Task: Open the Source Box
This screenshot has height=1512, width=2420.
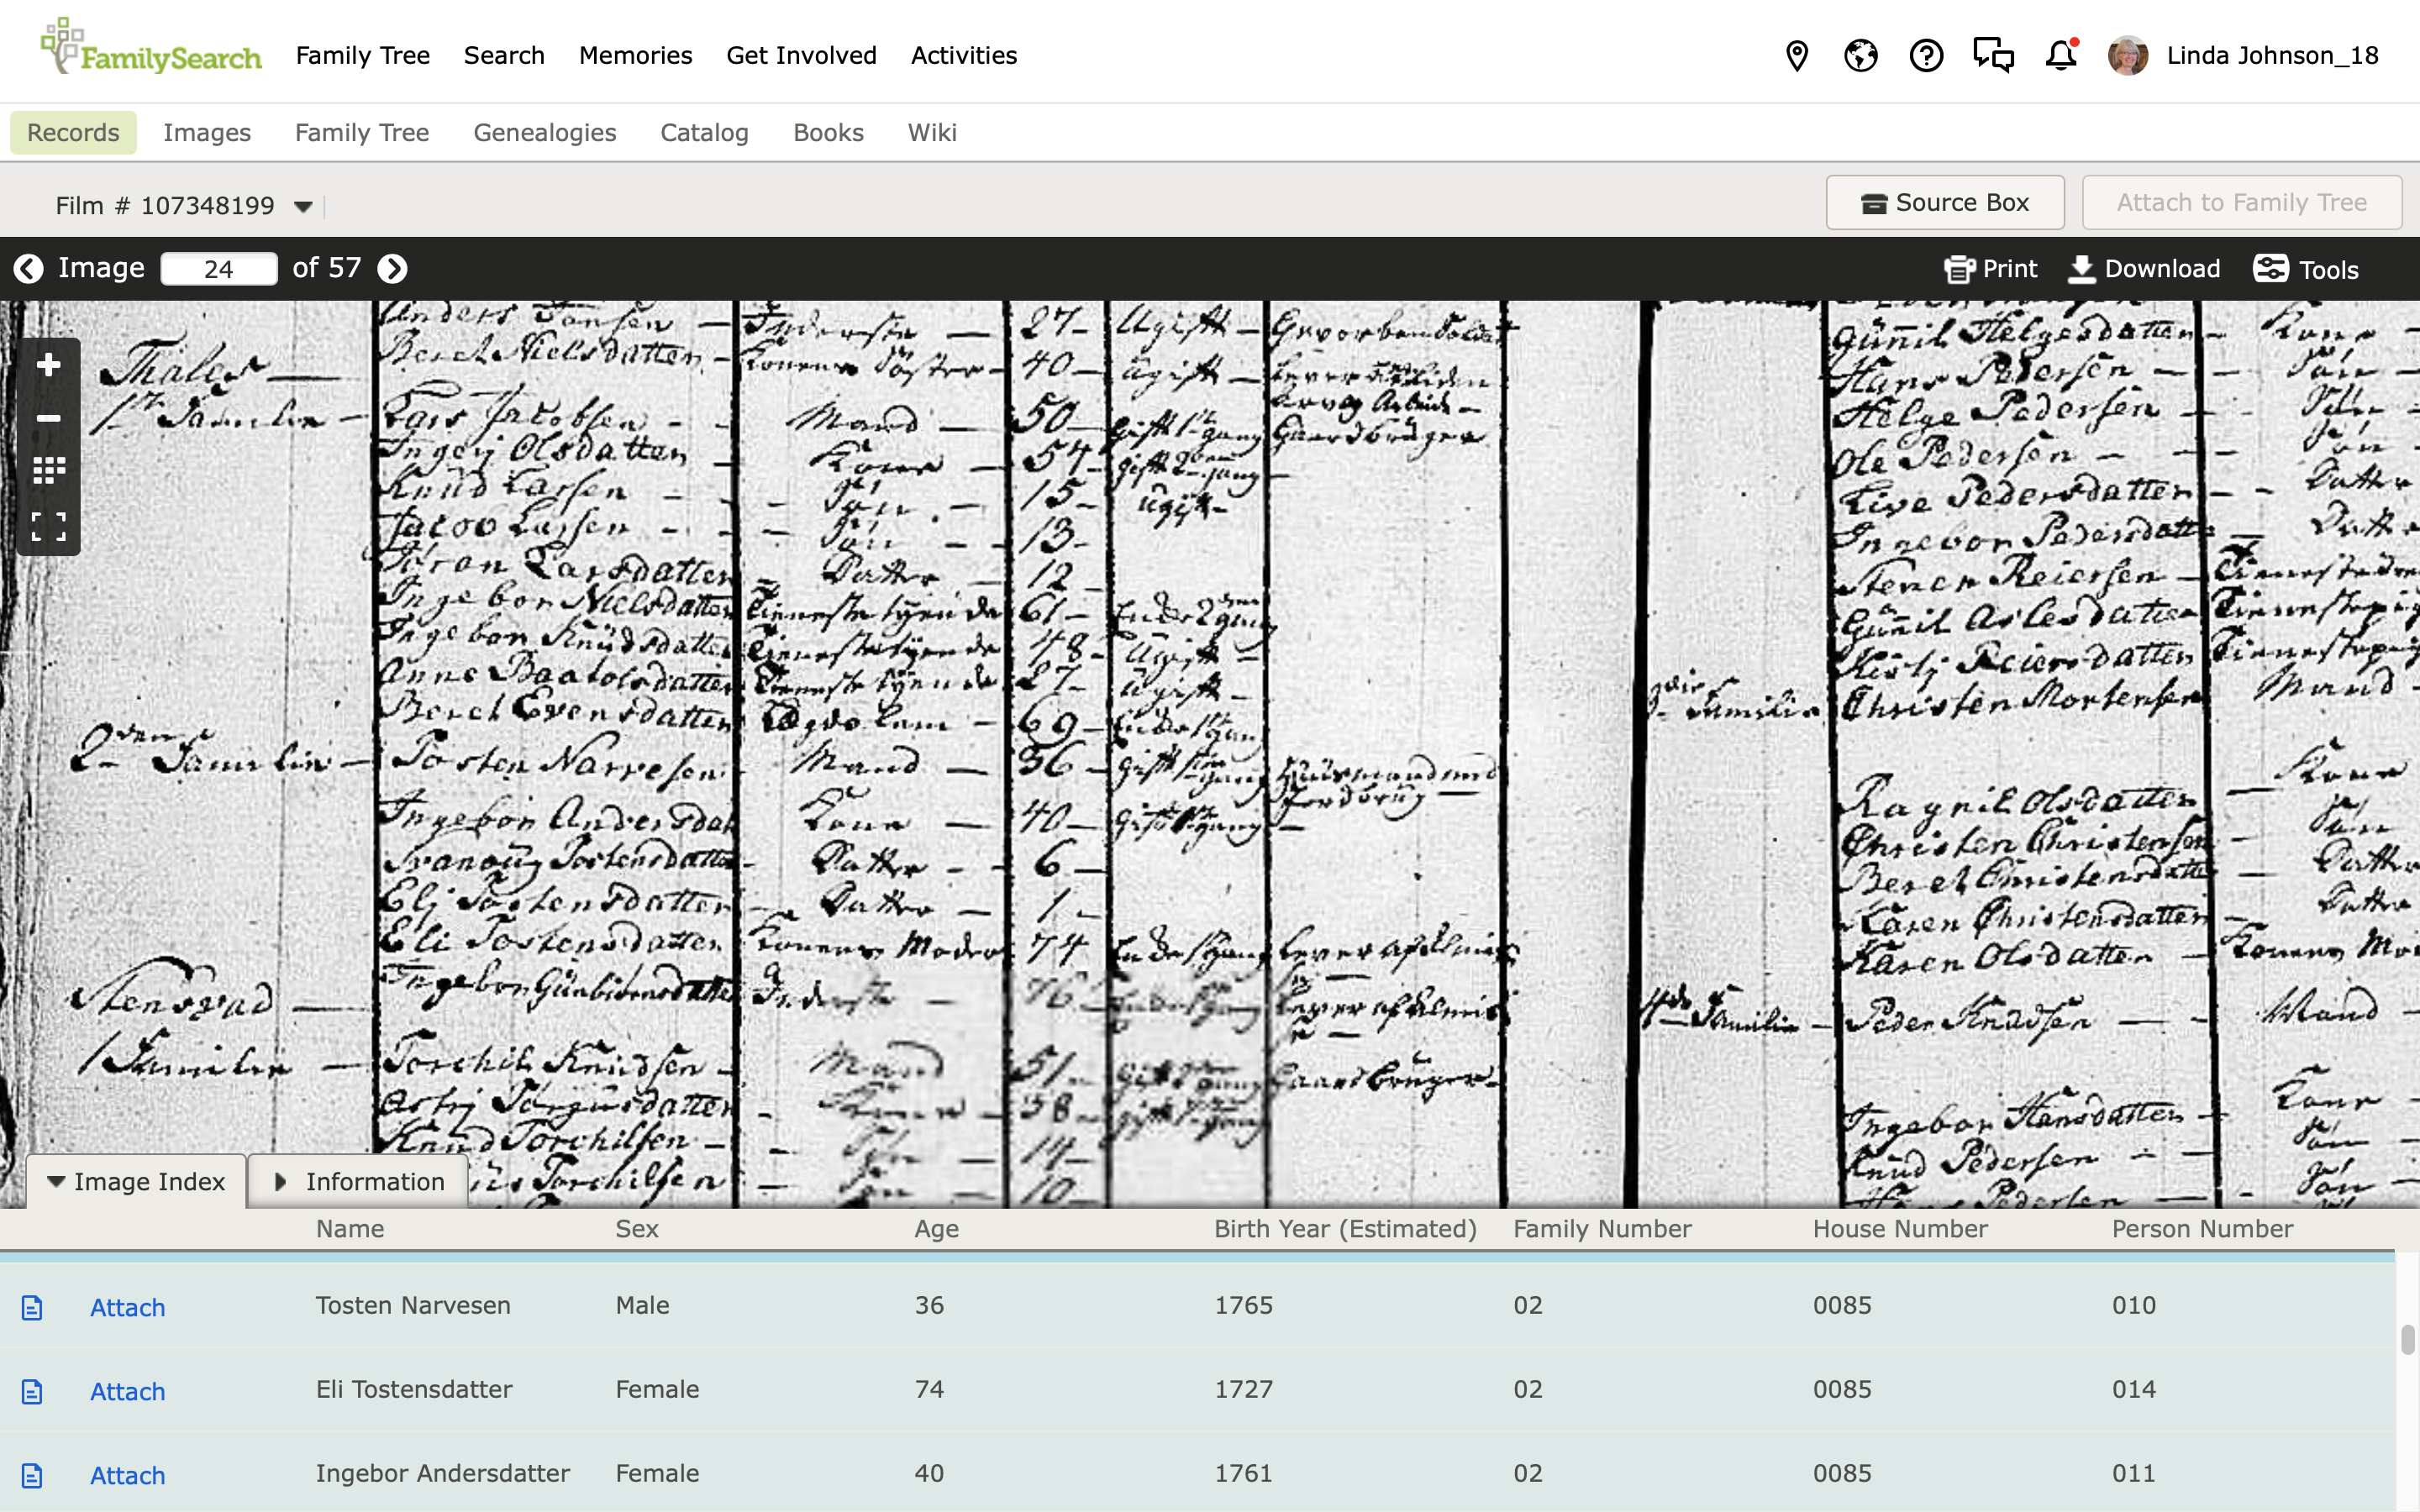Action: coord(1944,203)
